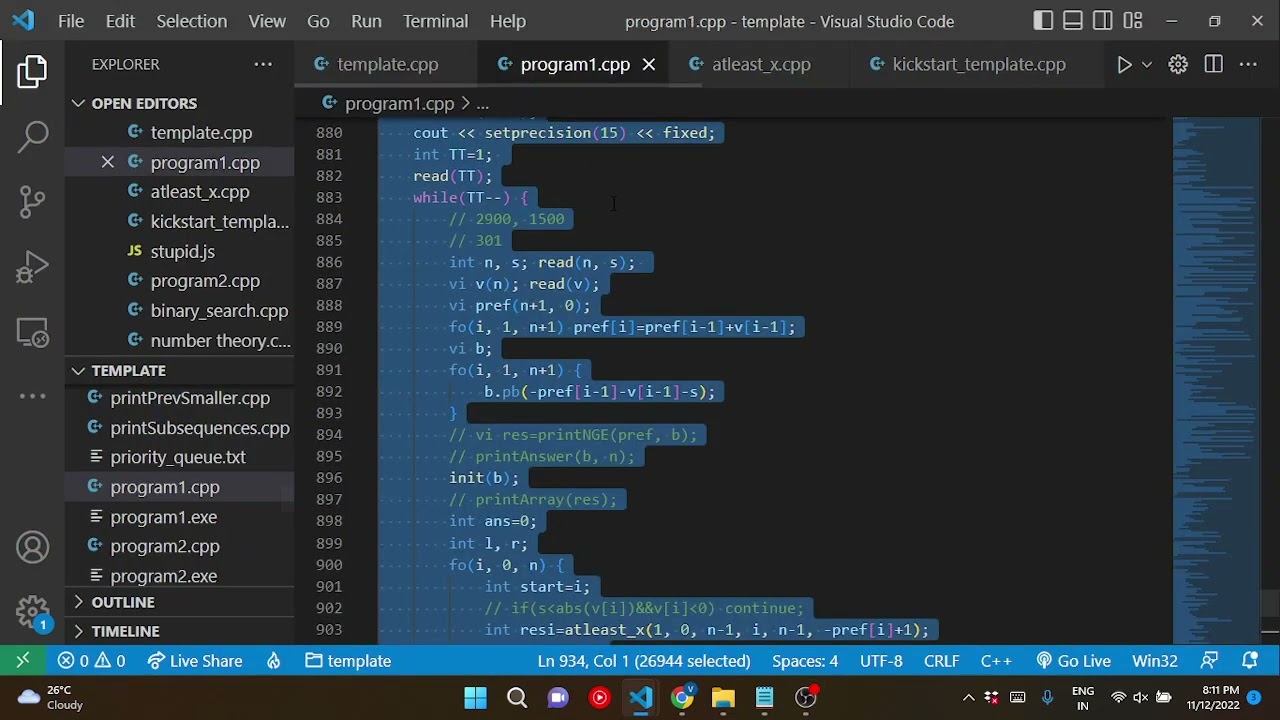Open remote window status bar button
This screenshot has height=720, width=1280.
click(23, 661)
